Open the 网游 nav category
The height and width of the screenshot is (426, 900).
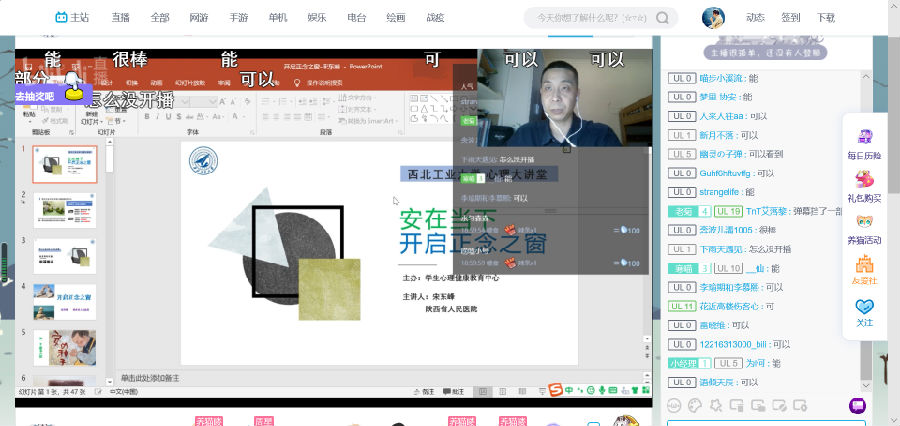(199, 18)
